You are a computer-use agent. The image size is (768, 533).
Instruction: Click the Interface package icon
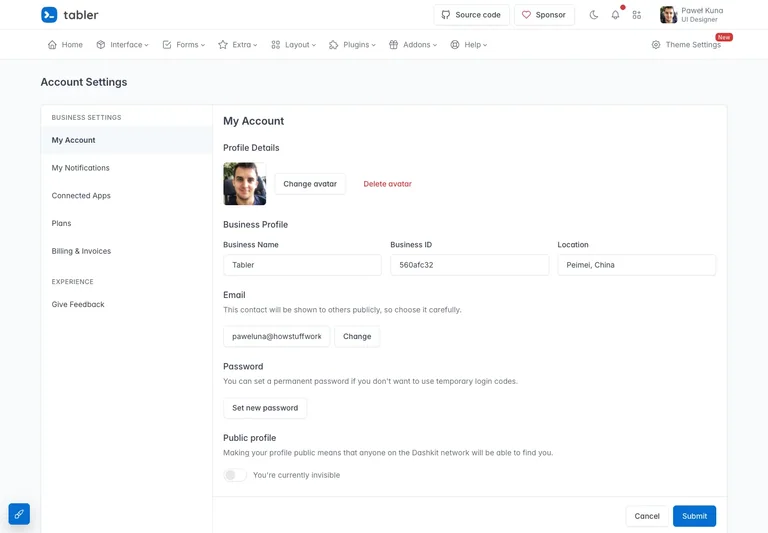(101, 45)
